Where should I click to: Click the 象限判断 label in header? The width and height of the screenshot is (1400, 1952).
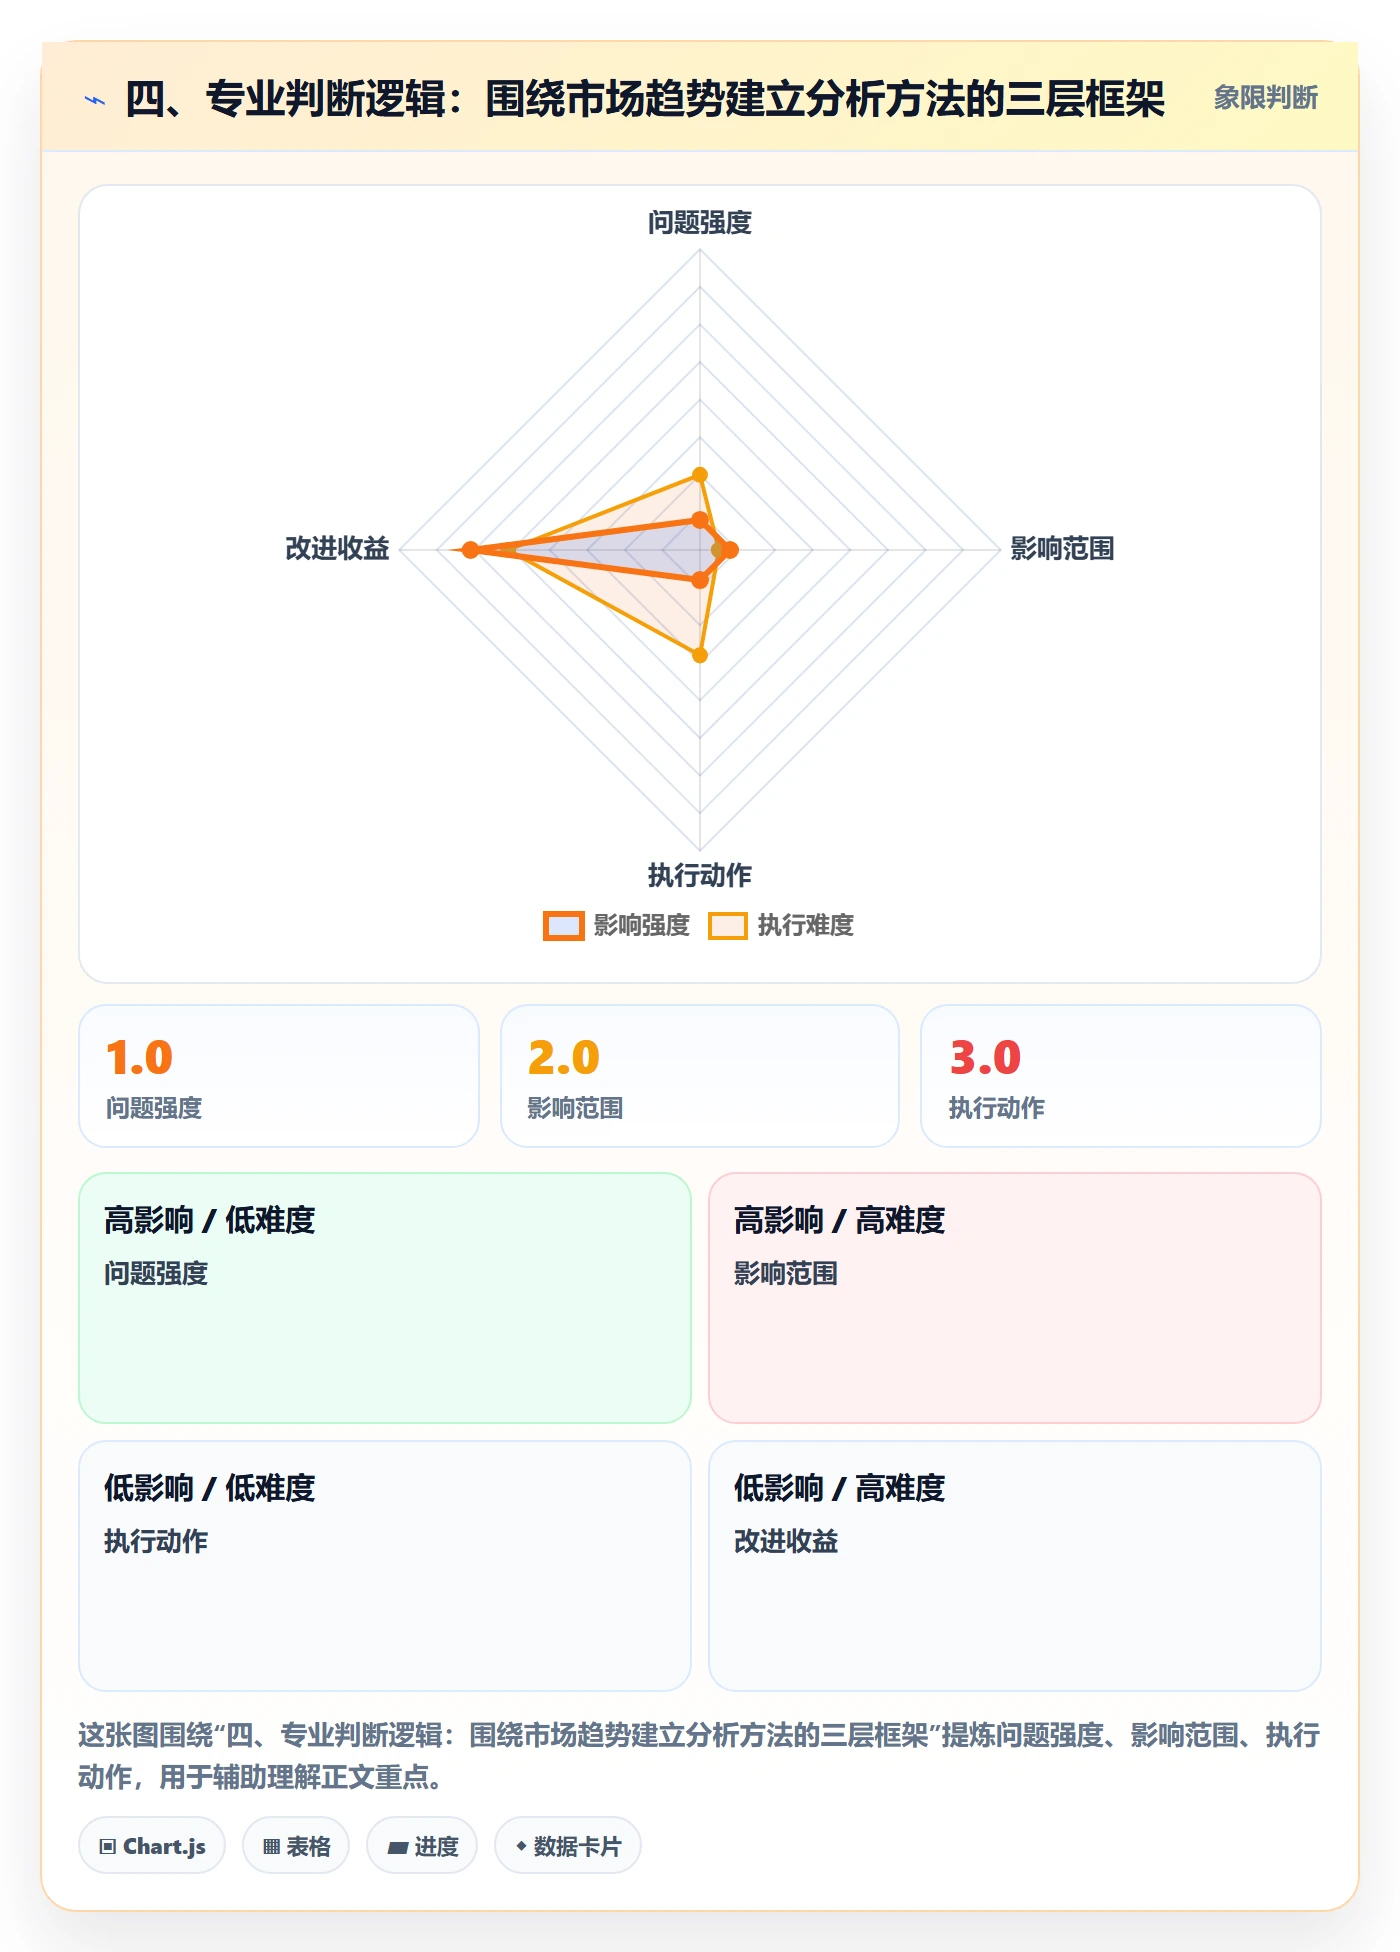coord(1266,98)
